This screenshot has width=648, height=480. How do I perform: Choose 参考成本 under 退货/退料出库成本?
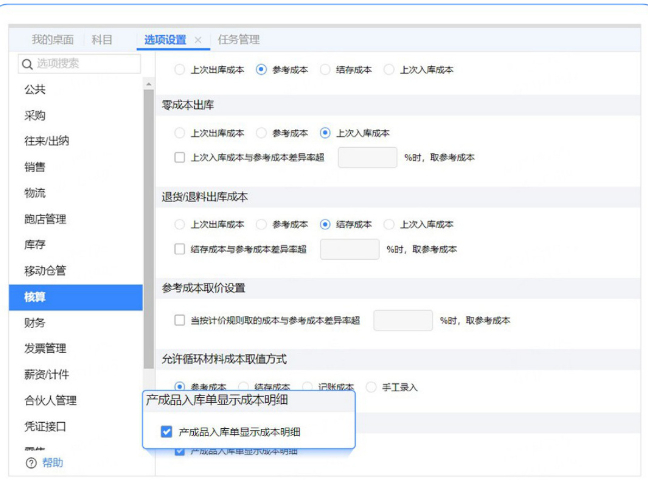(x=261, y=224)
